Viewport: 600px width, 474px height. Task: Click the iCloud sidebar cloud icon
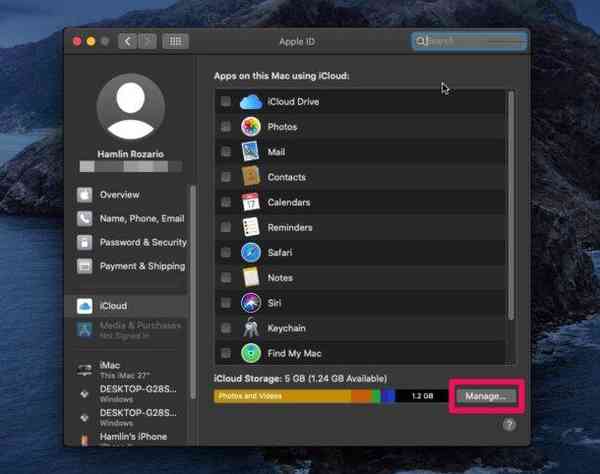coord(85,306)
